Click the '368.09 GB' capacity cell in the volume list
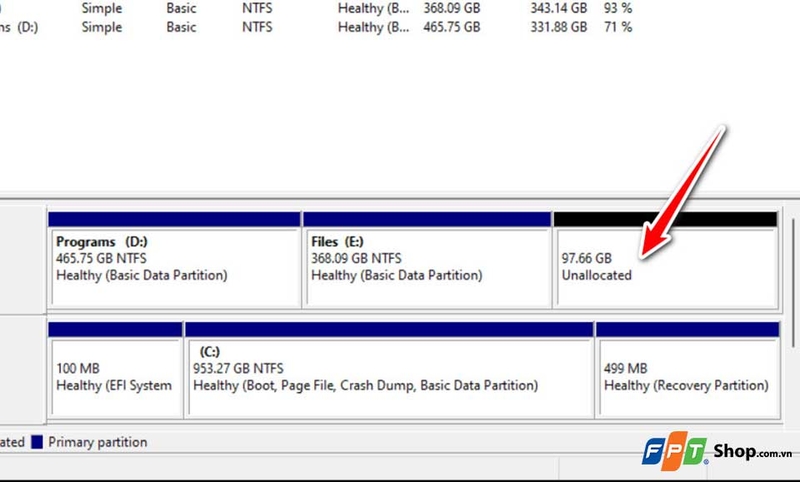 click(x=452, y=8)
